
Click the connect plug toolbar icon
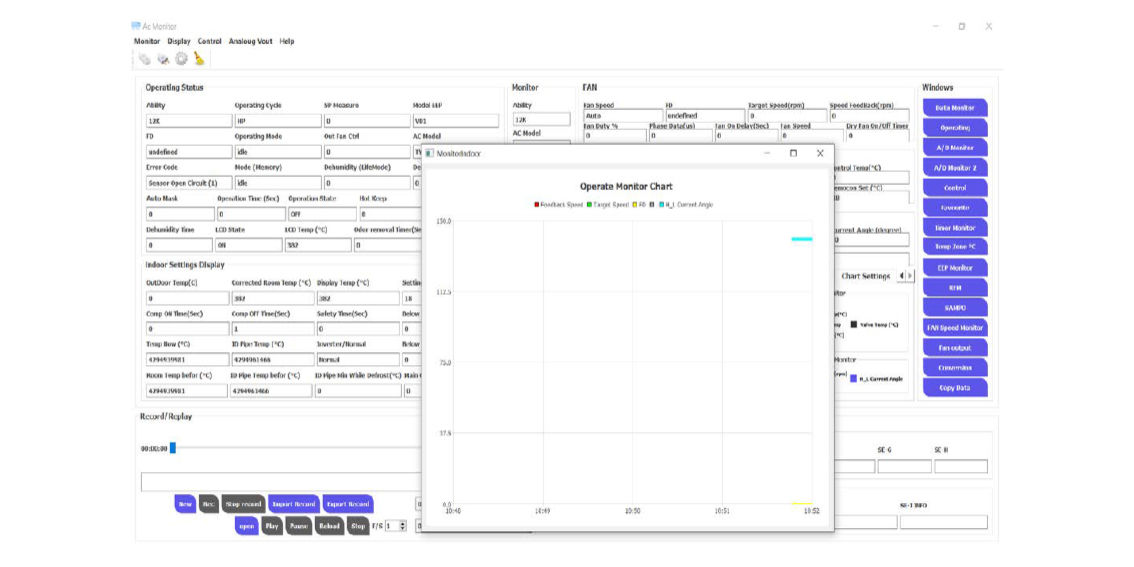click(145, 59)
